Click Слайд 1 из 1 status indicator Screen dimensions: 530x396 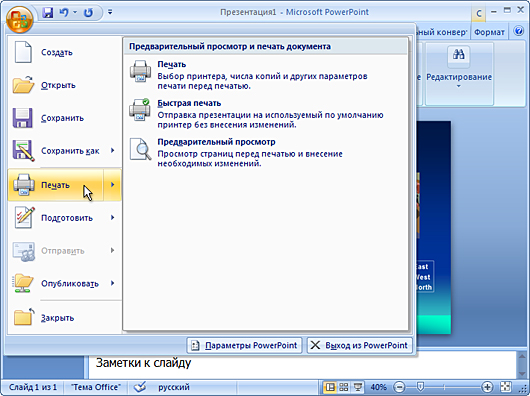(33, 387)
